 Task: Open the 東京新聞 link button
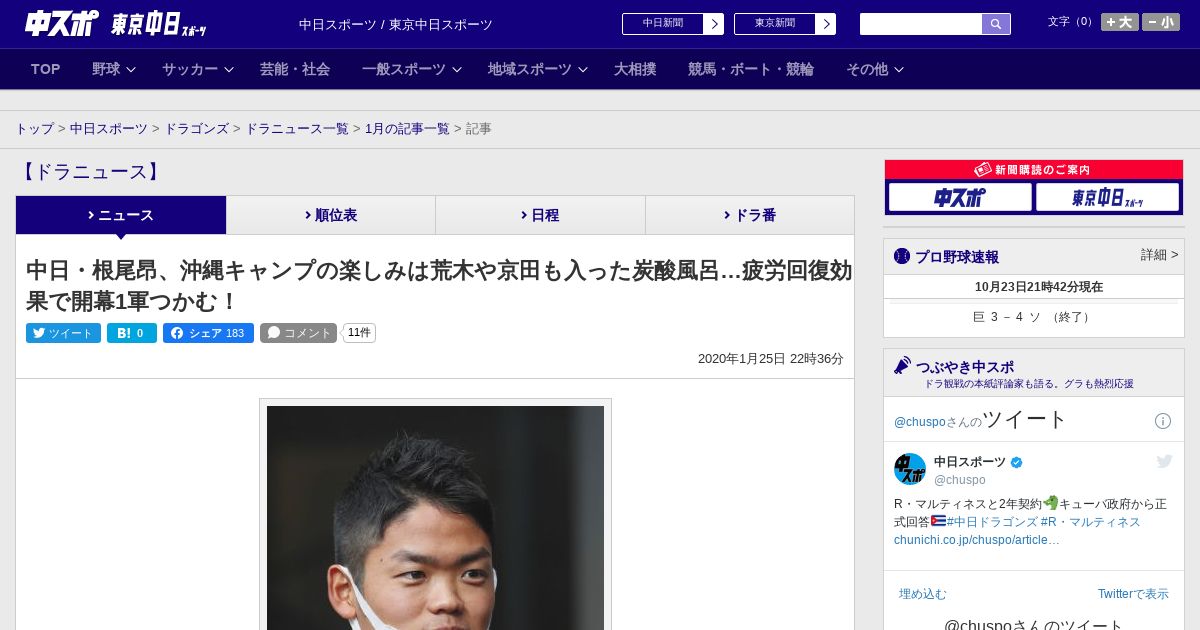point(775,24)
